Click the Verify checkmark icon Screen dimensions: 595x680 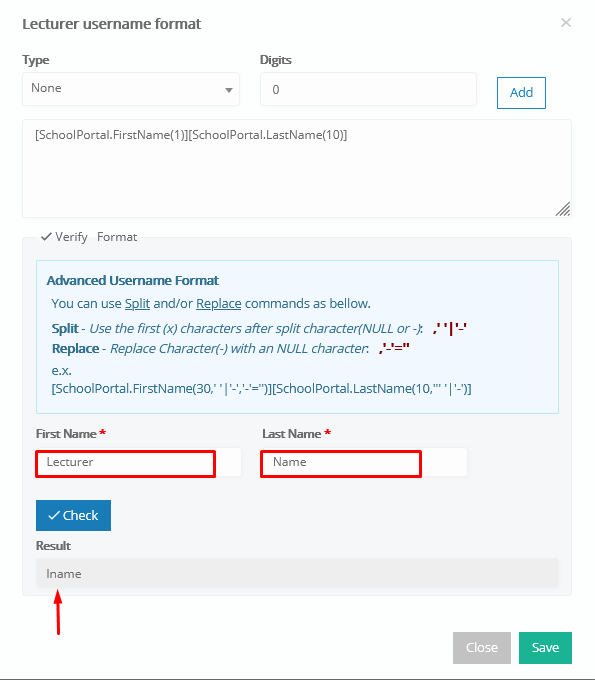click(46, 237)
